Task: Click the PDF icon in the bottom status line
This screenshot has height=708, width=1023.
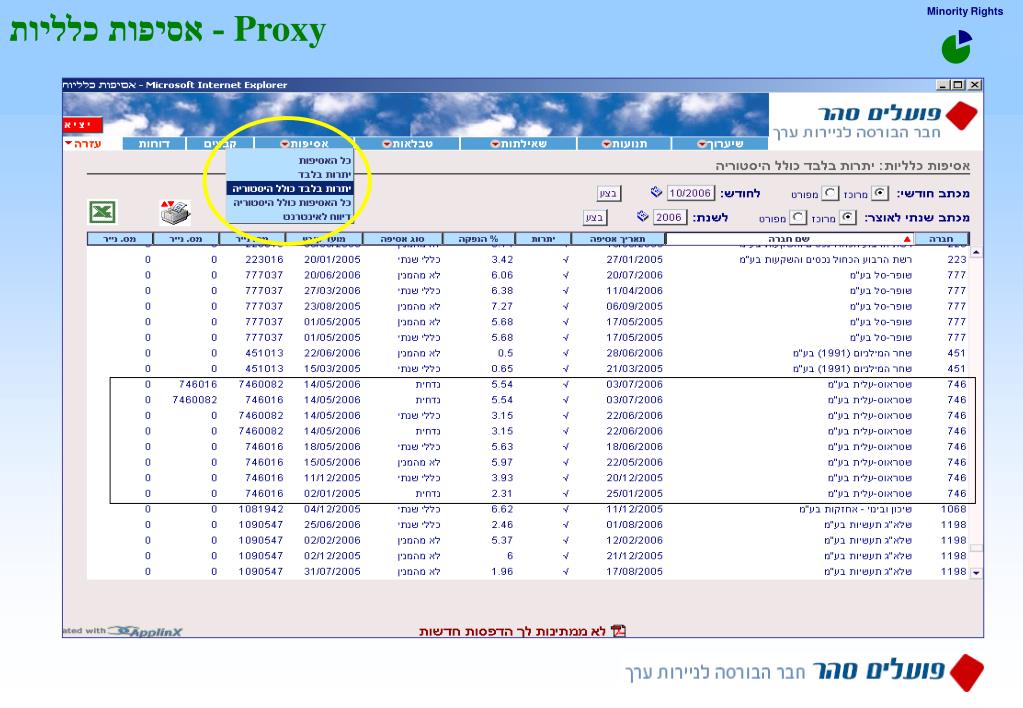Action: pyautogui.click(x=618, y=630)
